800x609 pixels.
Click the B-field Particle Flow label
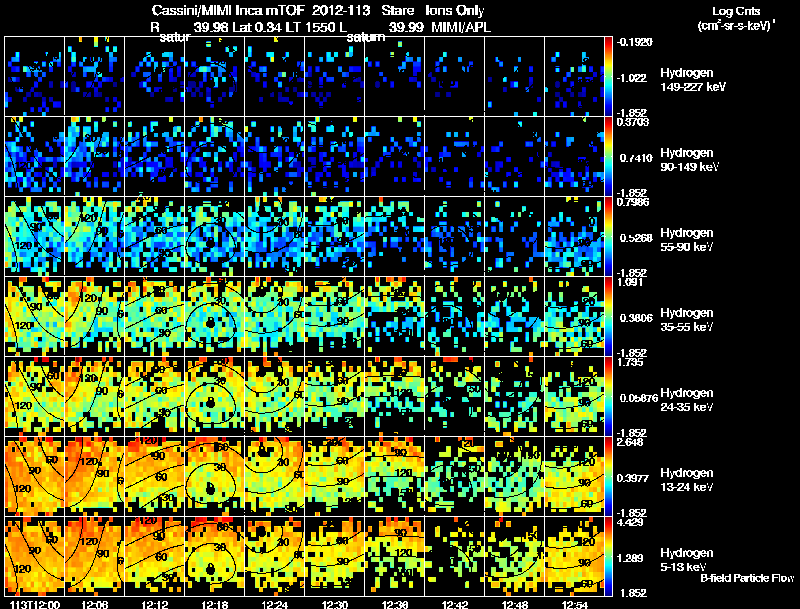747,578
